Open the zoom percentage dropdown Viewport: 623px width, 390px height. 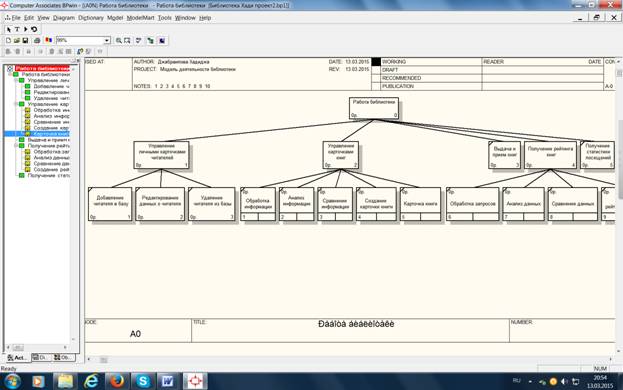click(x=107, y=41)
